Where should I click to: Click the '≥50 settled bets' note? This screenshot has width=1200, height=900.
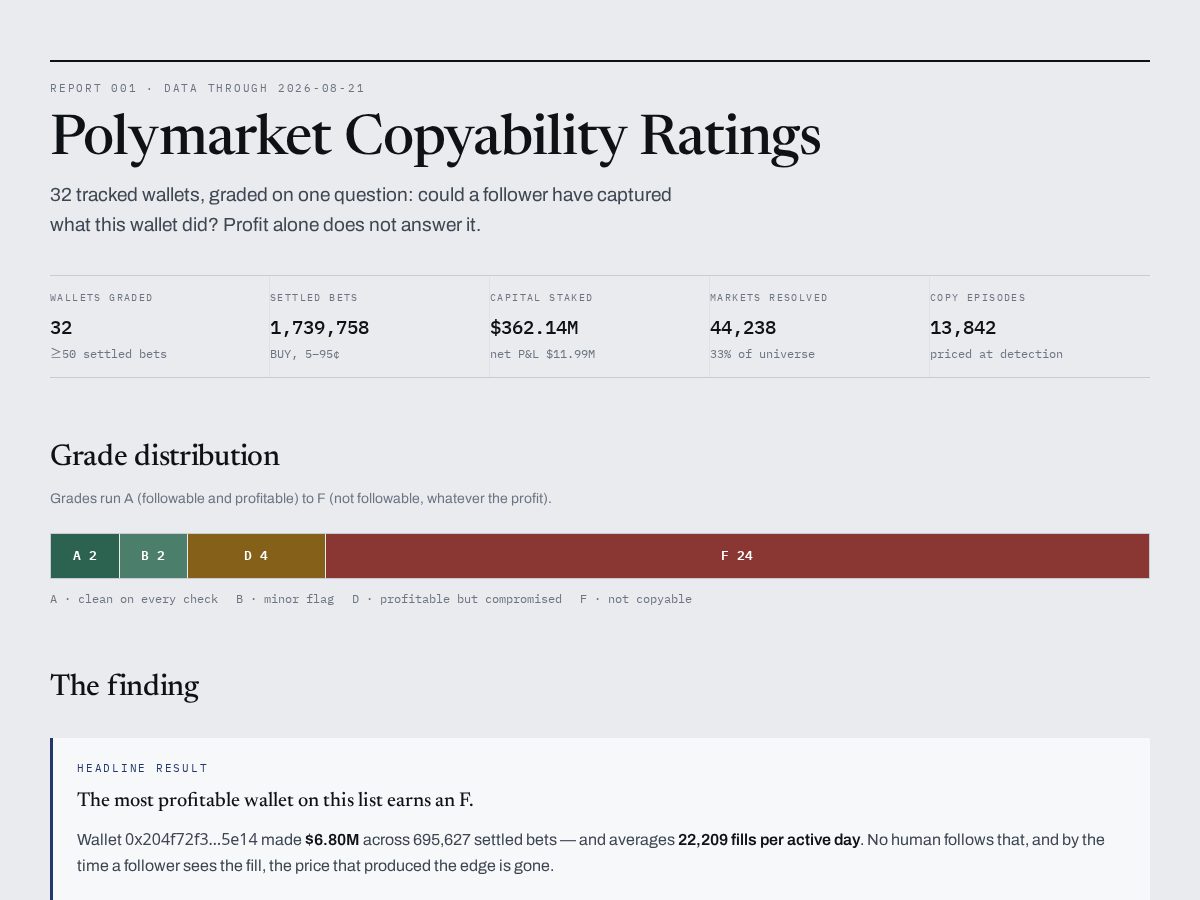108,354
